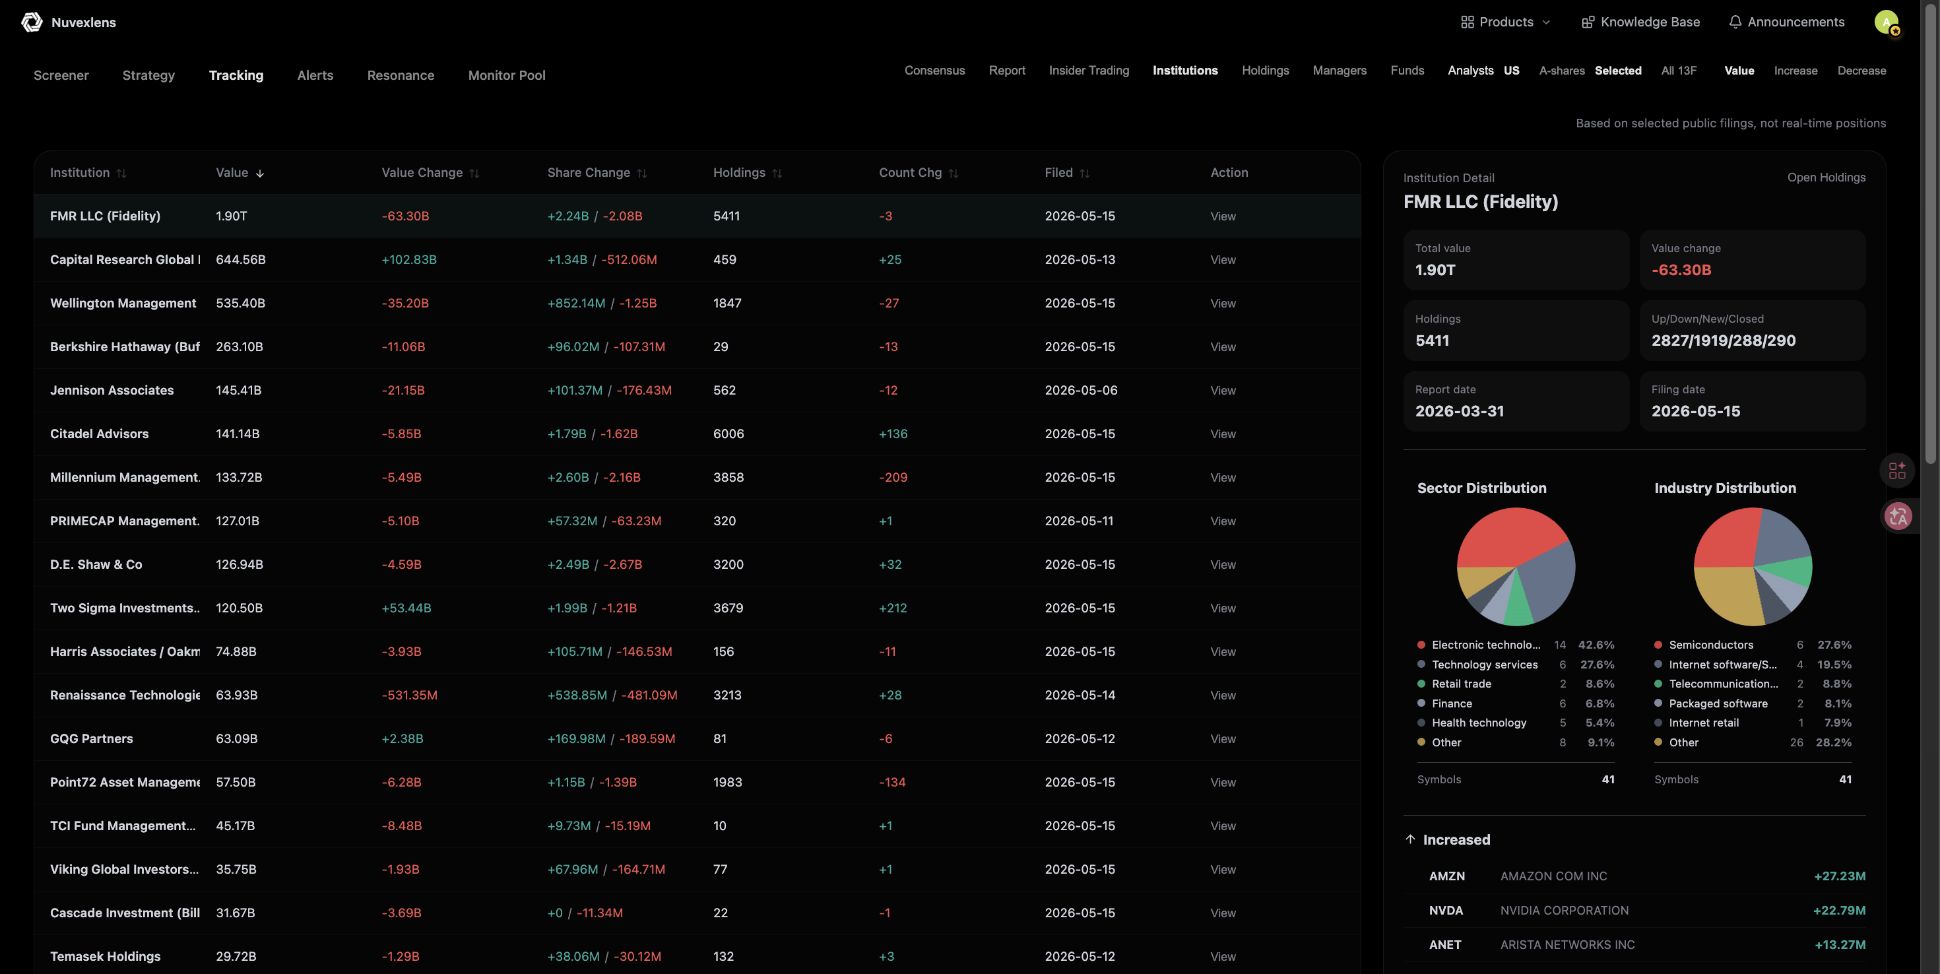Image resolution: width=1940 pixels, height=974 pixels.
Task: Select the Millennium Management row name
Action: click(x=125, y=478)
